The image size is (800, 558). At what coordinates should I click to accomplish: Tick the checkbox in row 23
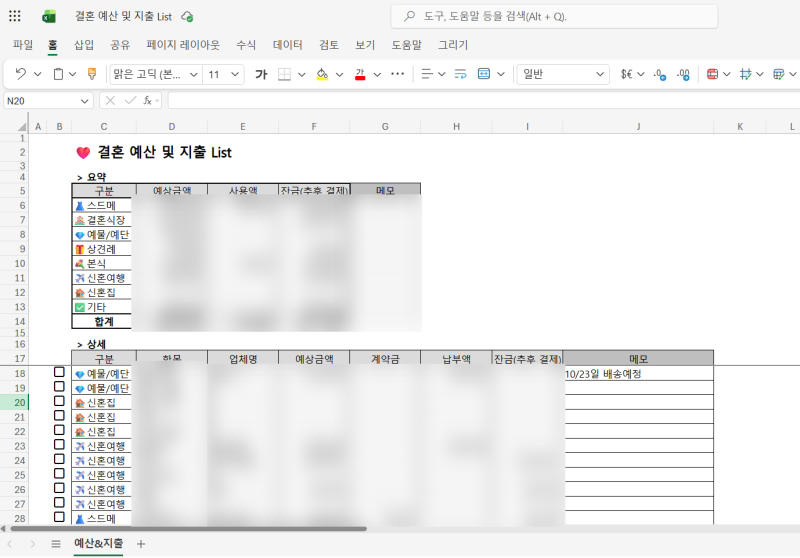coord(59,444)
